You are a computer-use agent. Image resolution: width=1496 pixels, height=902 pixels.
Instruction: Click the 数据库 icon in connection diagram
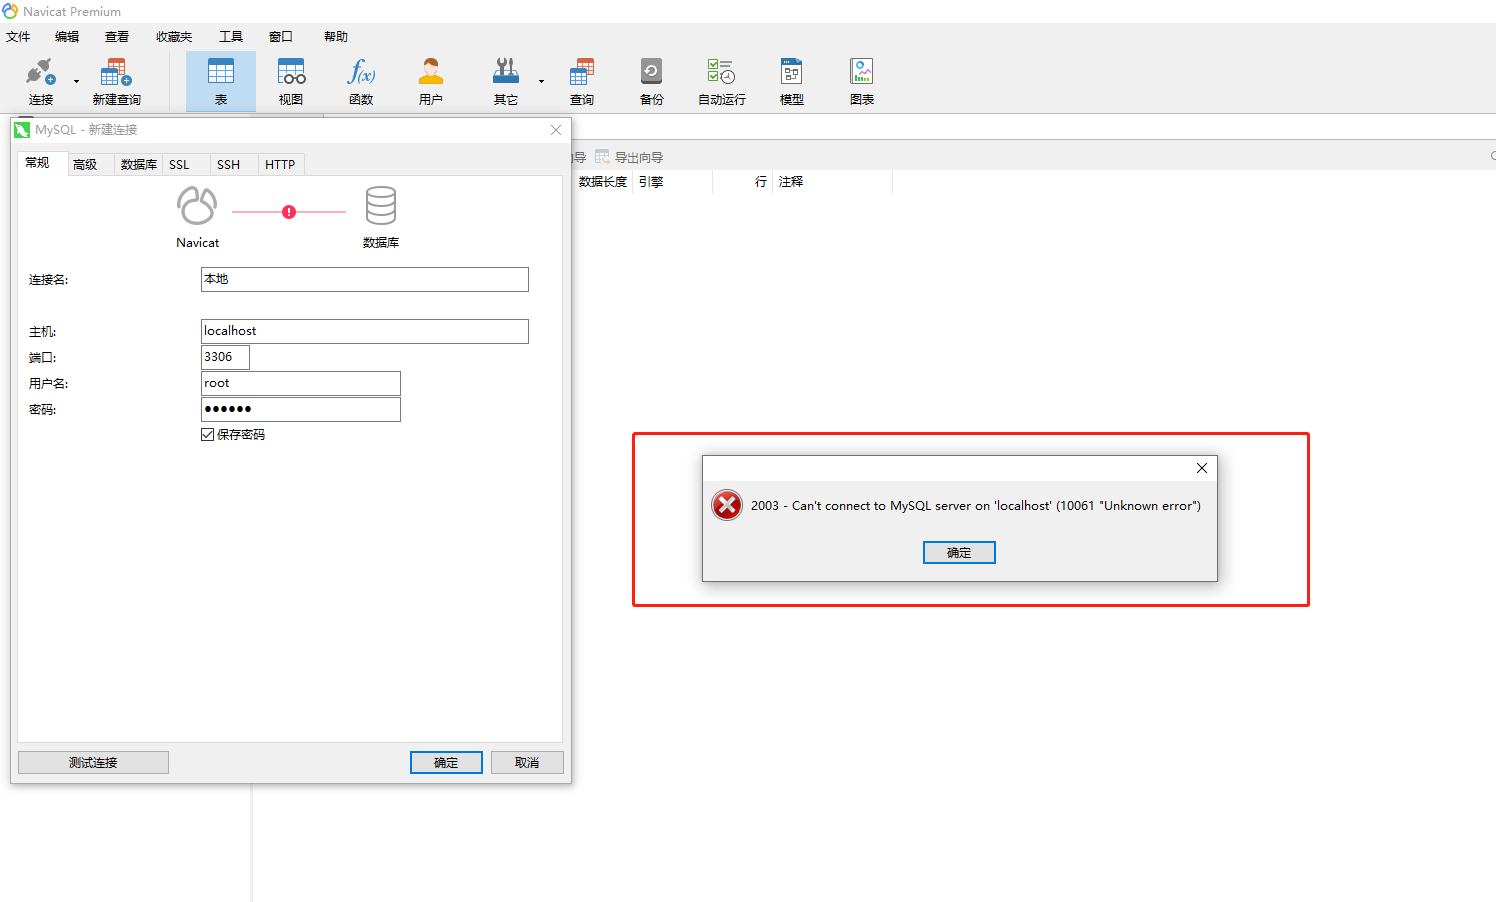pos(381,205)
